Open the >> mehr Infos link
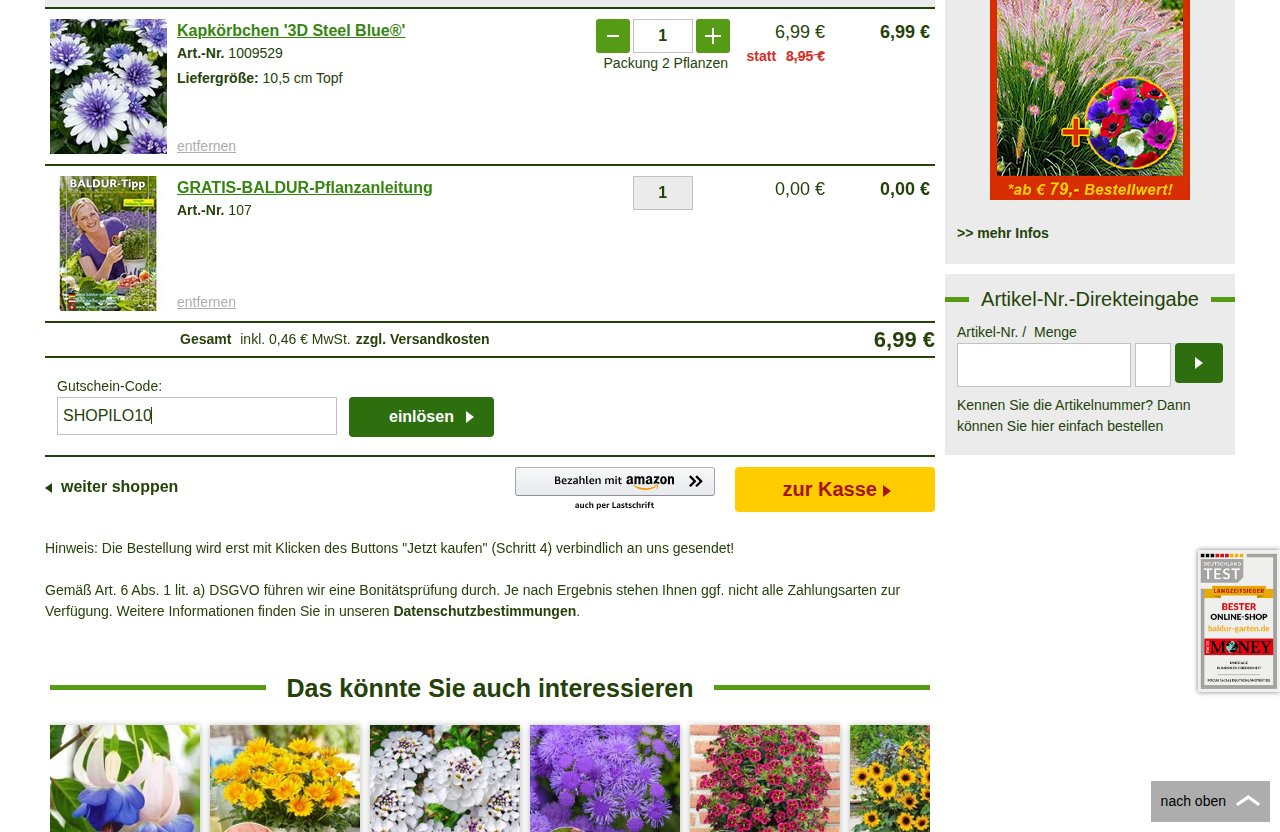 (1003, 233)
